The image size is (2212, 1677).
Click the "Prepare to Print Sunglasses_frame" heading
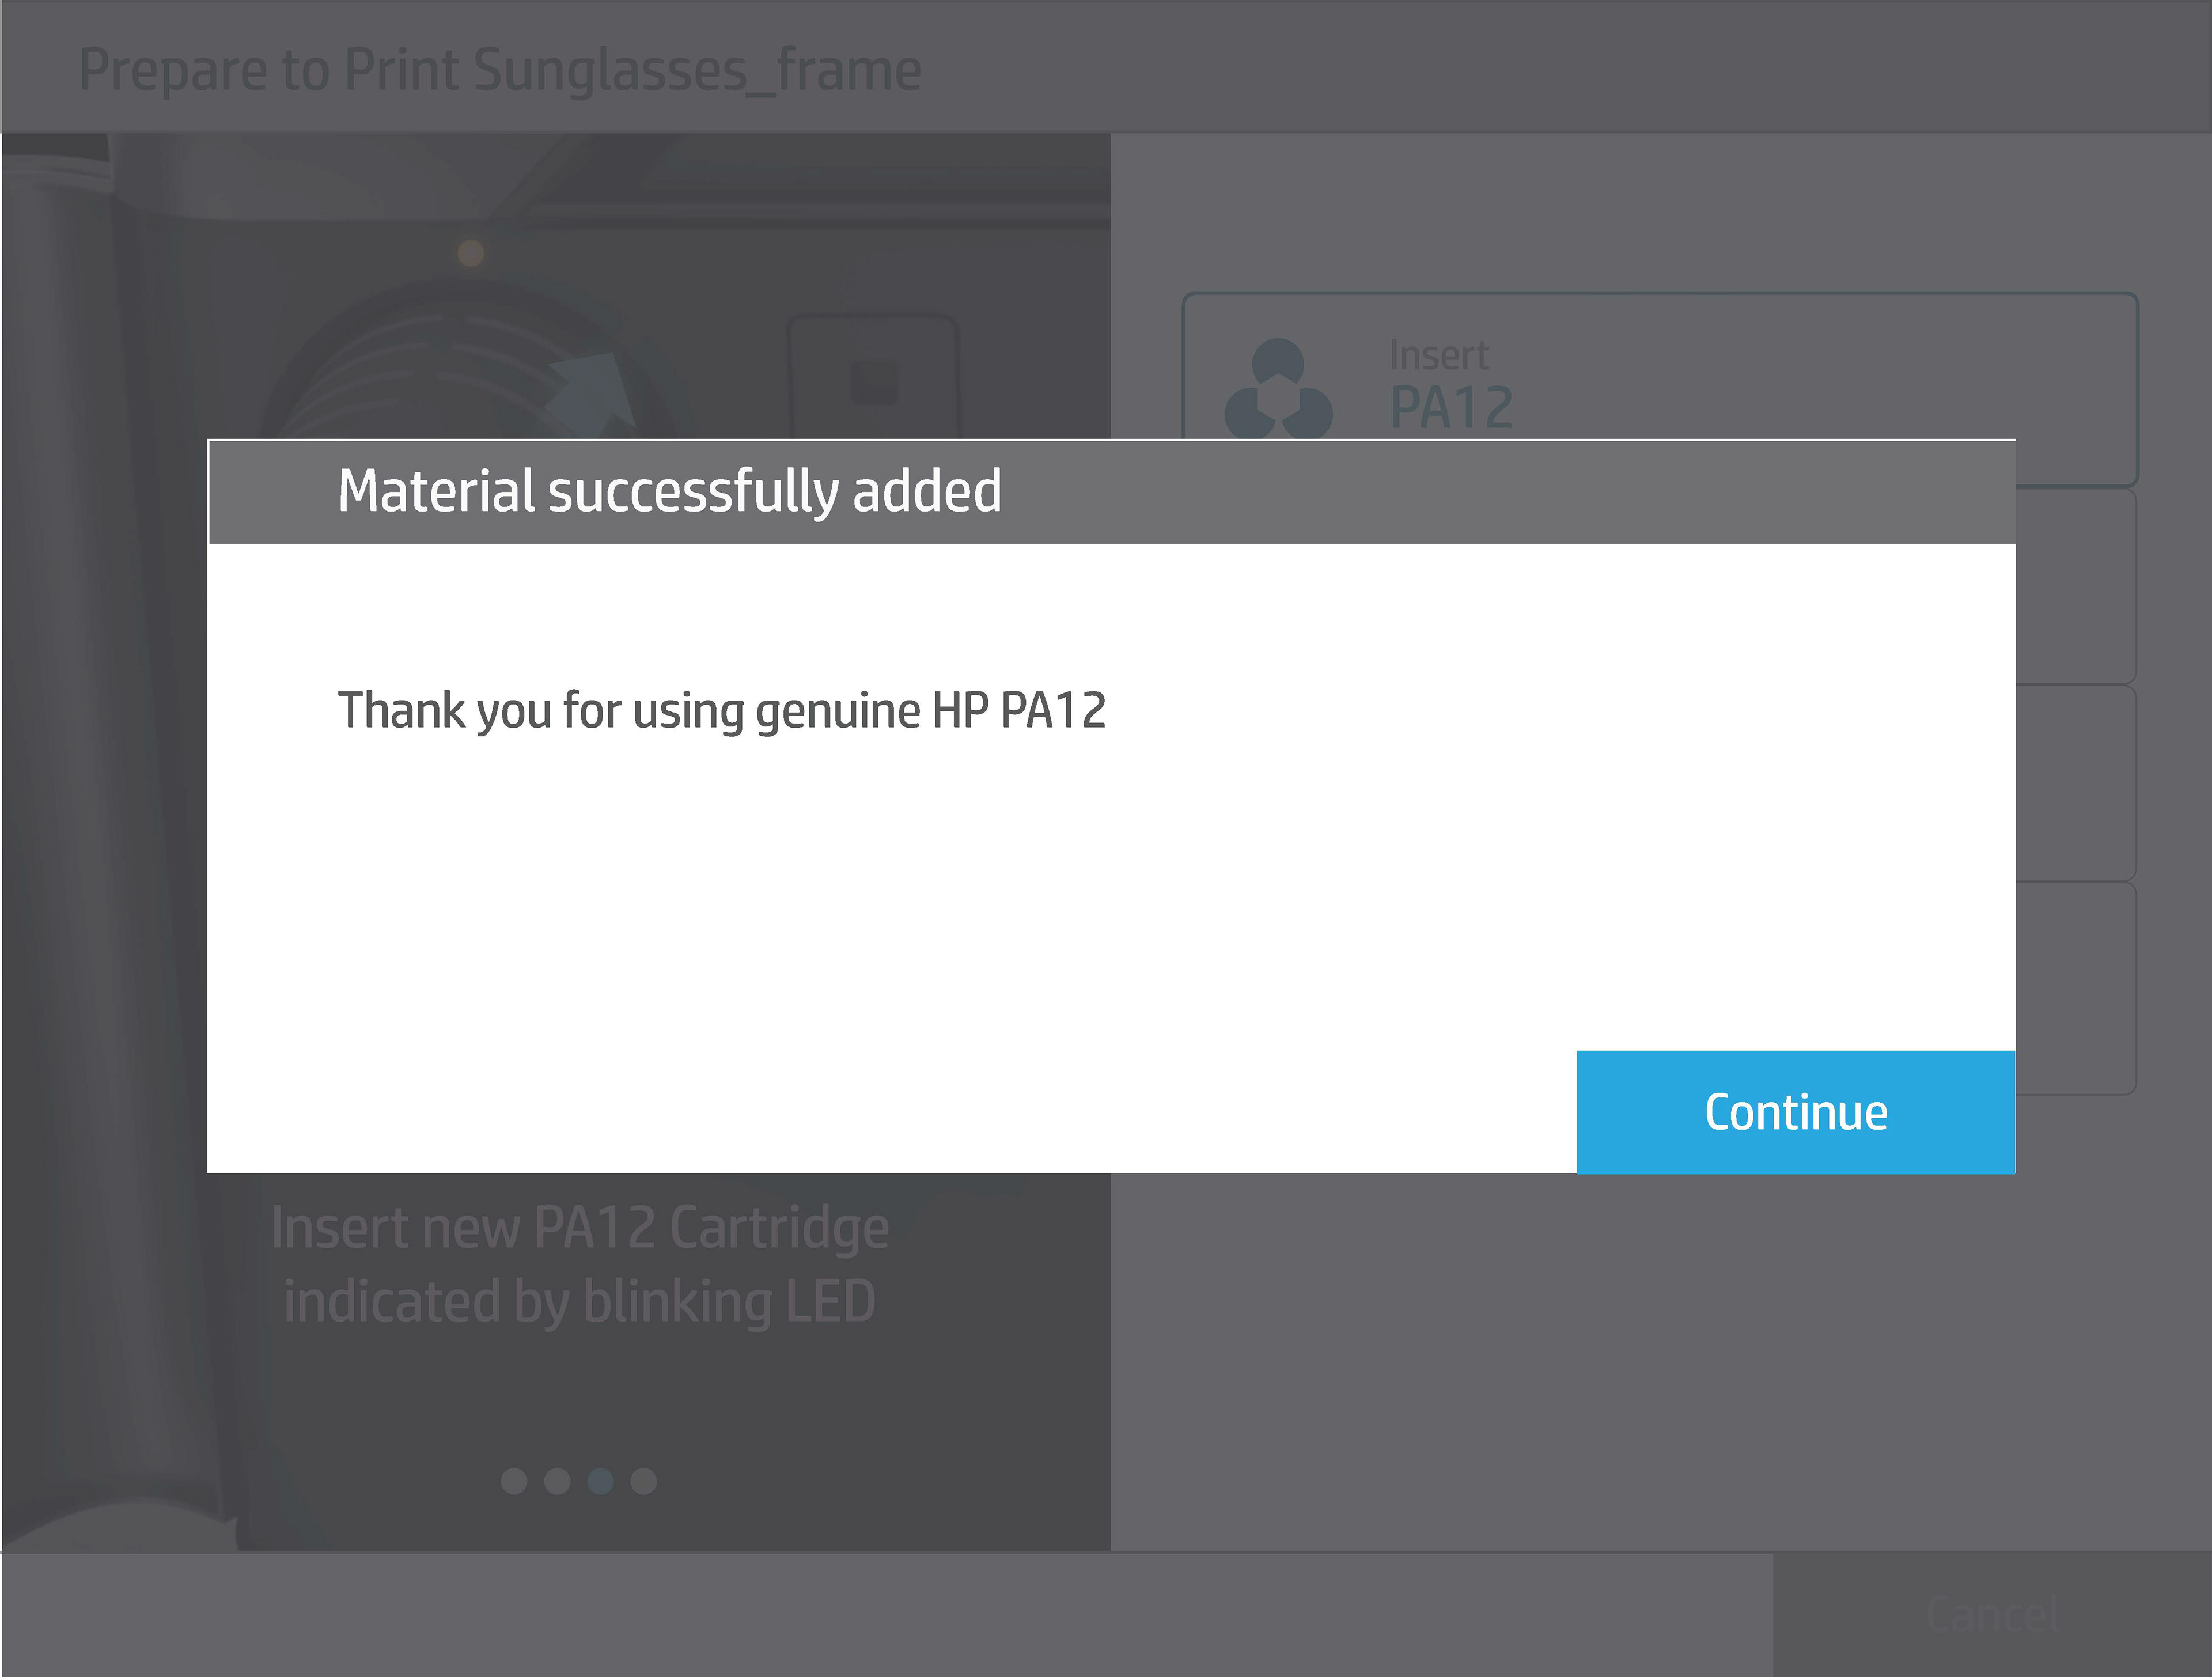point(500,70)
